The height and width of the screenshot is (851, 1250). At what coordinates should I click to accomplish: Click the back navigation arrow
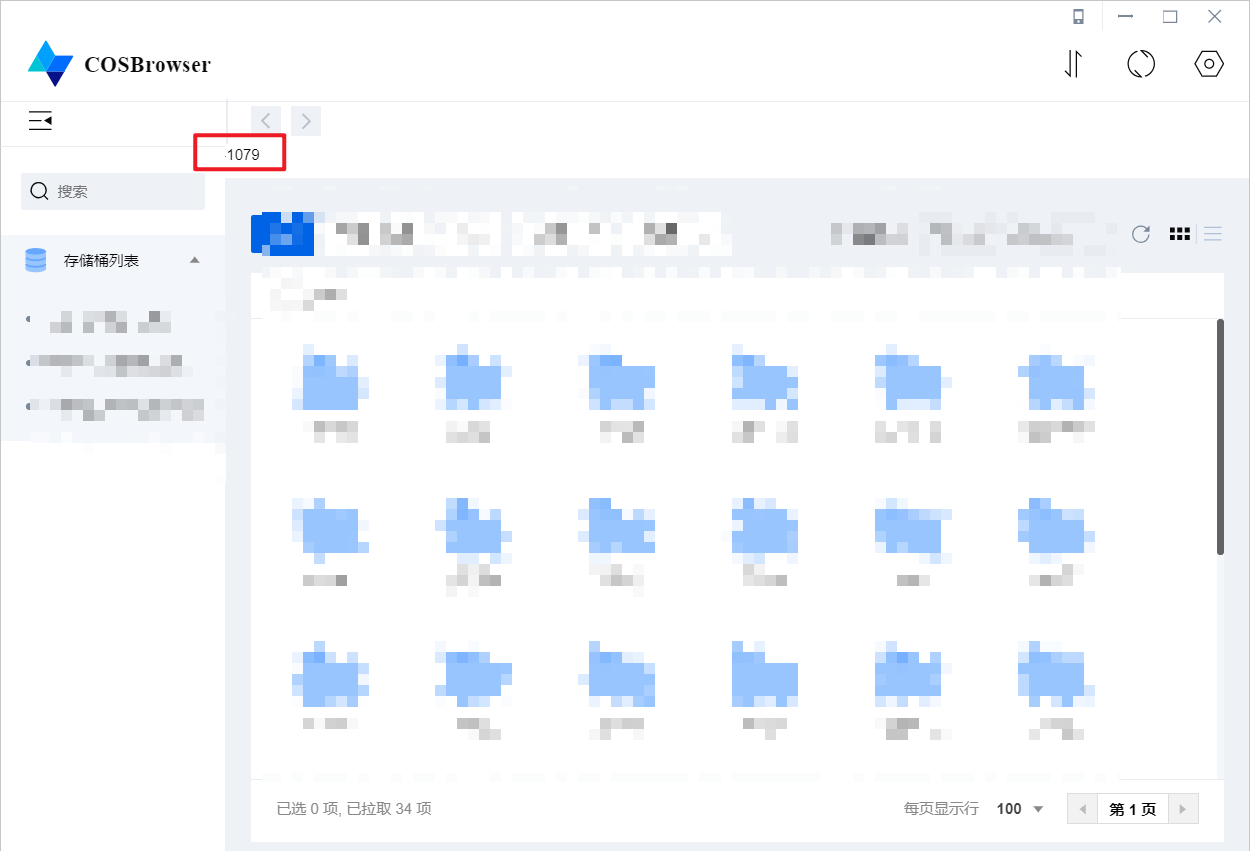266,120
